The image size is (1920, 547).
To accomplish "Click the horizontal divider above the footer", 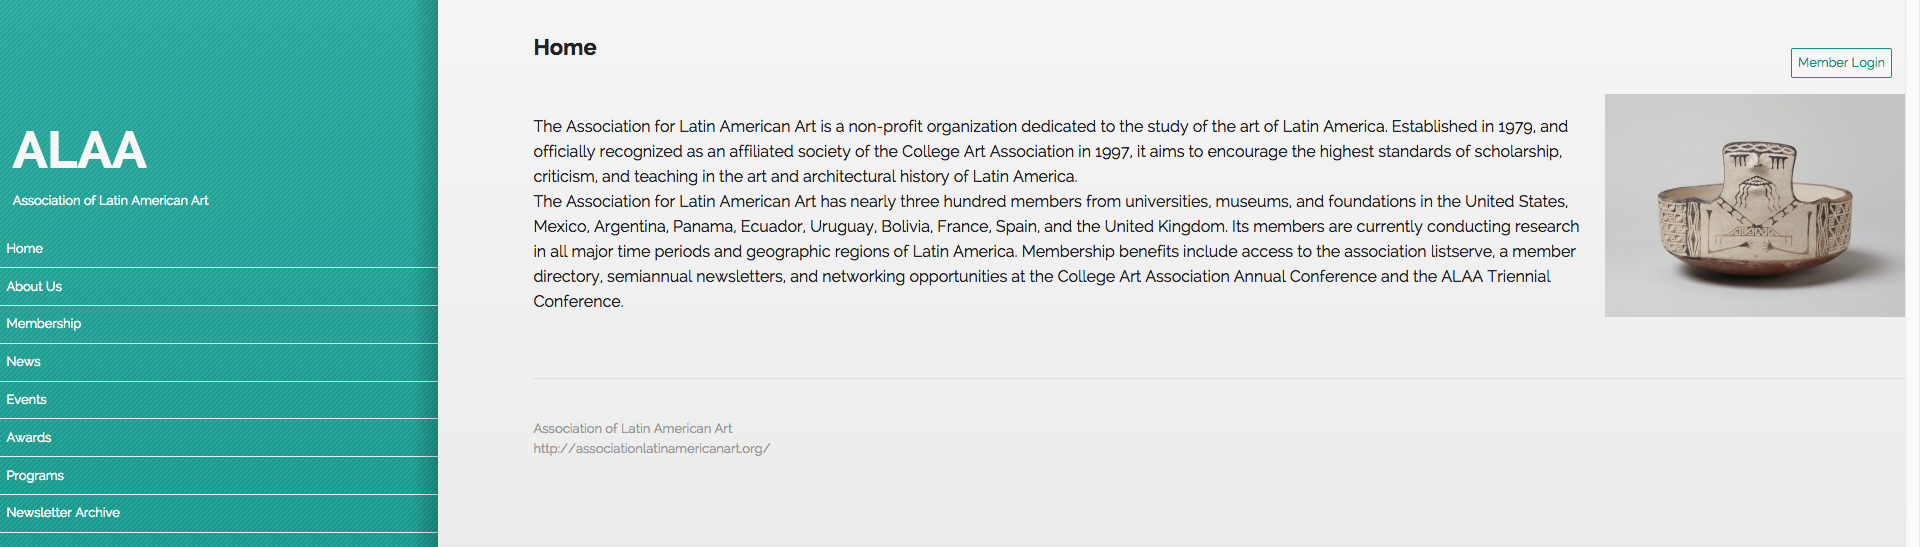I will [x=1219, y=378].
